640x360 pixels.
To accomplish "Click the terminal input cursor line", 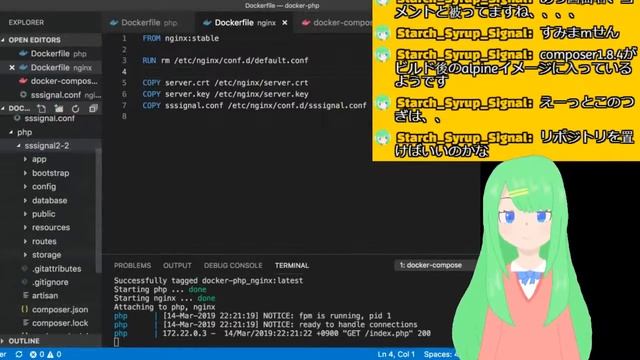I will [117, 342].
